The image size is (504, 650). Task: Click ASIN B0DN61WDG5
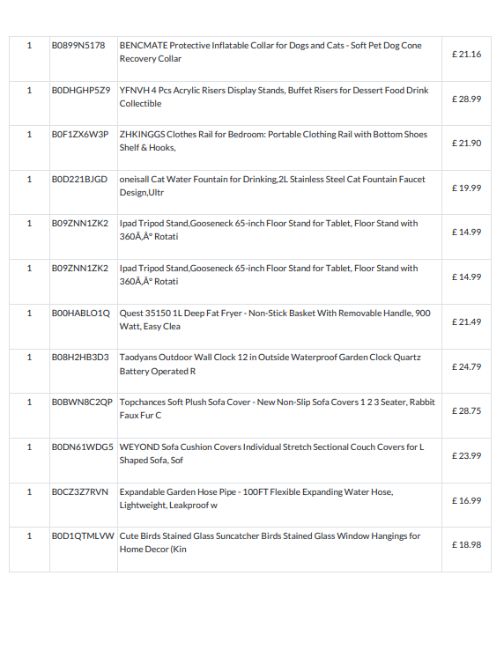[82, 447]
